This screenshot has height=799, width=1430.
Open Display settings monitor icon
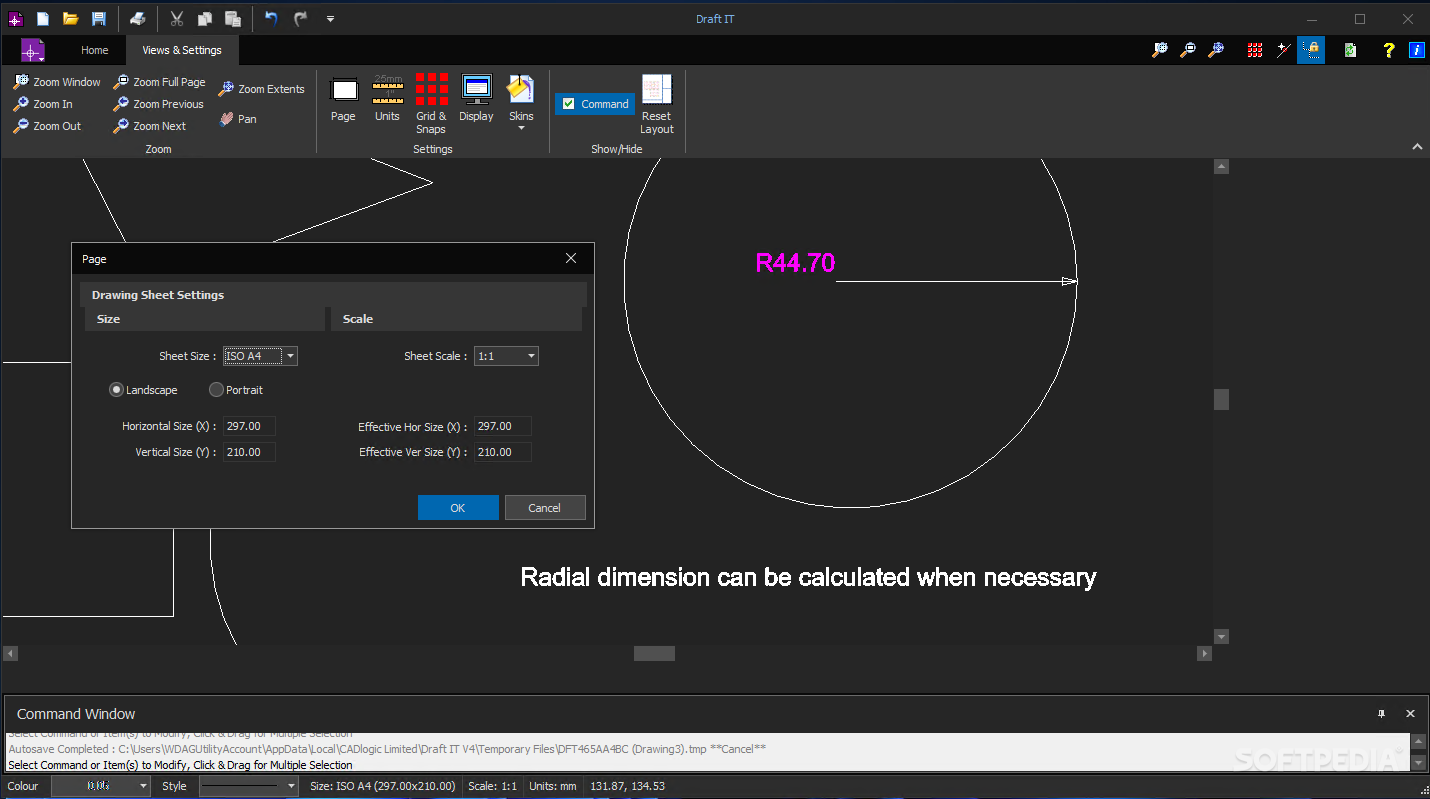tap(476, 100)
